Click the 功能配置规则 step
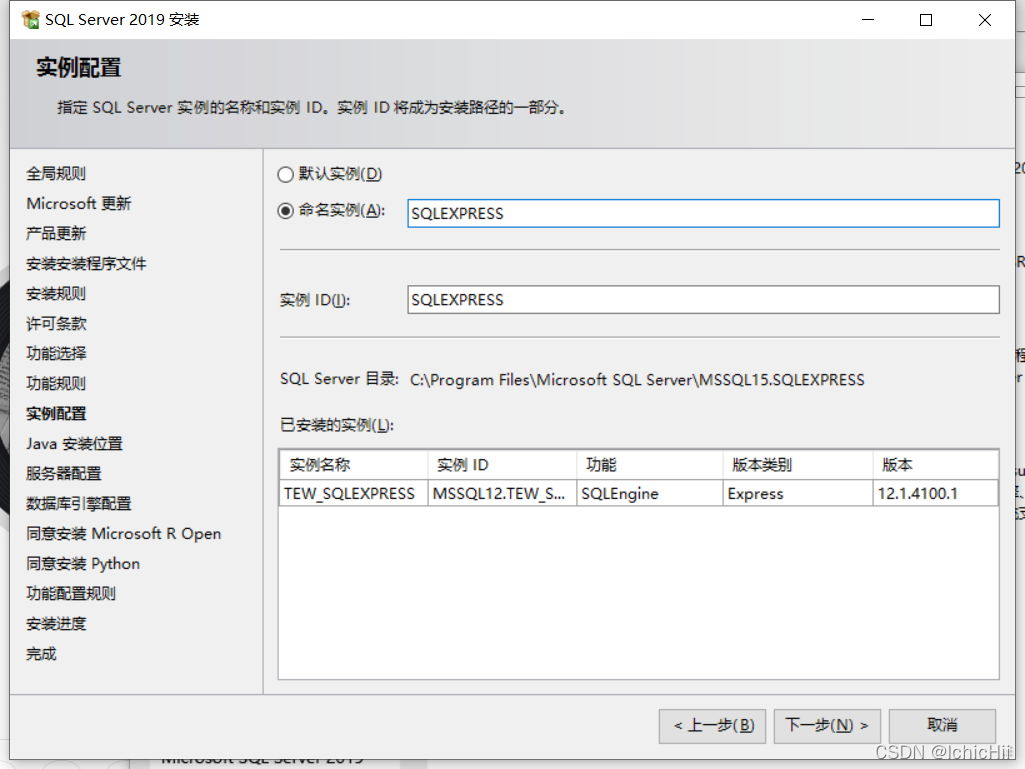Image resolution: width=1025 pixels, height=769 pixels. click(x=71, y=594)
